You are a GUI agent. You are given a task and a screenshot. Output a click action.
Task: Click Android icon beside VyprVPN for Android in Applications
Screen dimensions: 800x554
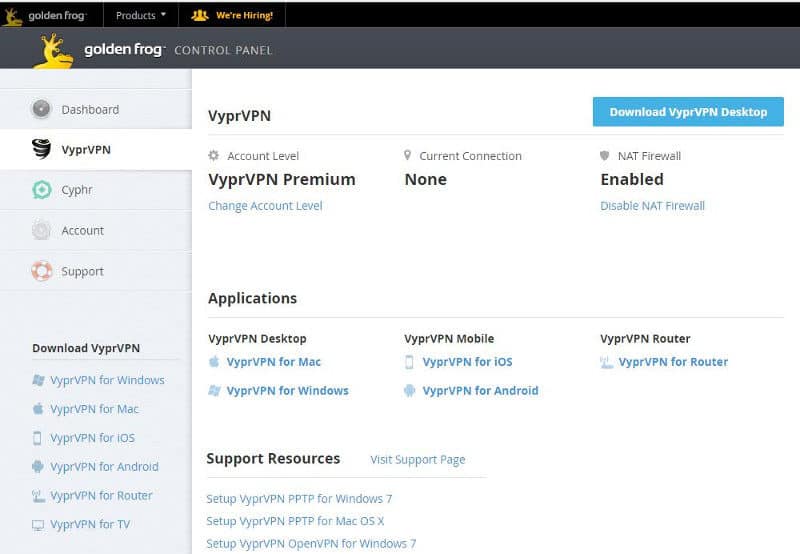point(409,391)
